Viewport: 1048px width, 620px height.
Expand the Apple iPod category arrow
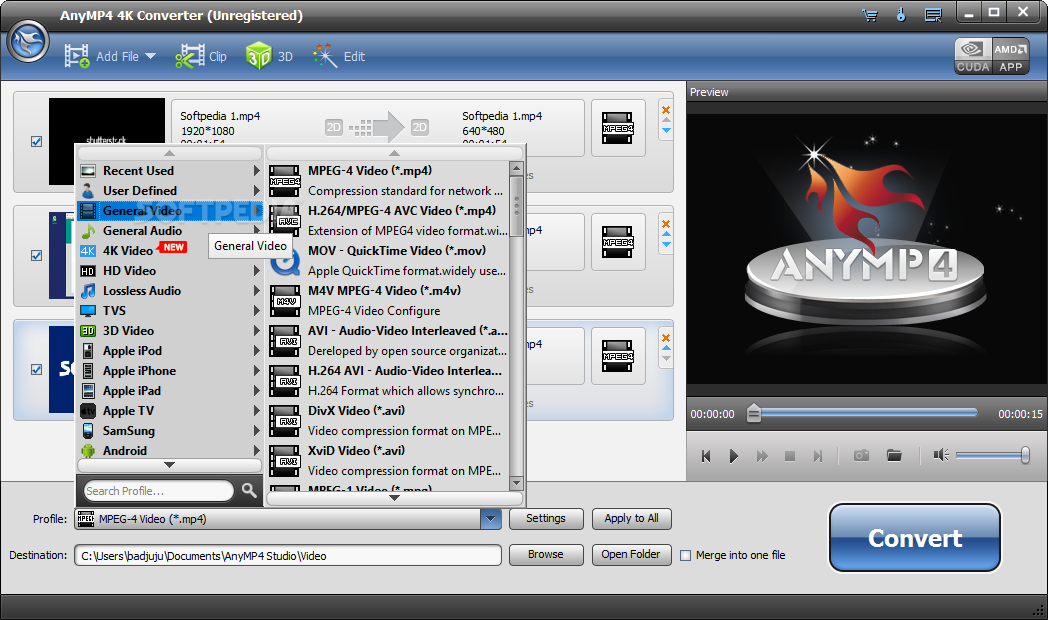[257, 351]
